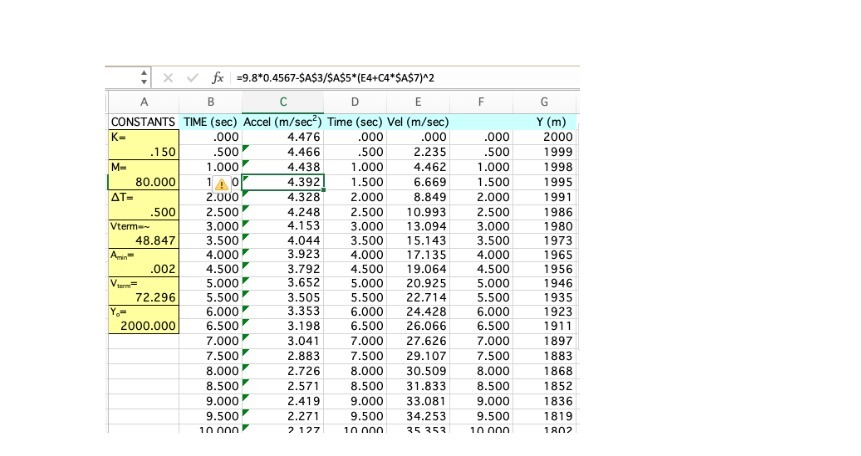The height and width of the screenshot is (456, 861).
Task: Click the TIME (sec) header cell
Action: coord(210,122)
